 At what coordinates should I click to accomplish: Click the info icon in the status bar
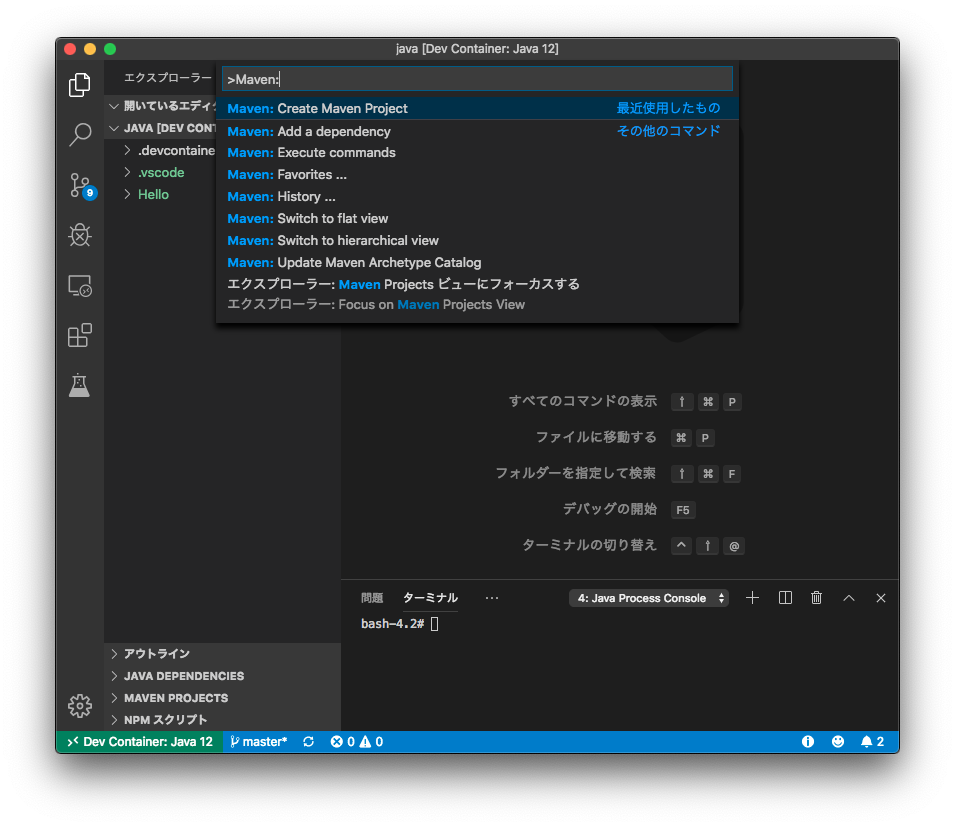click(808, 742)
